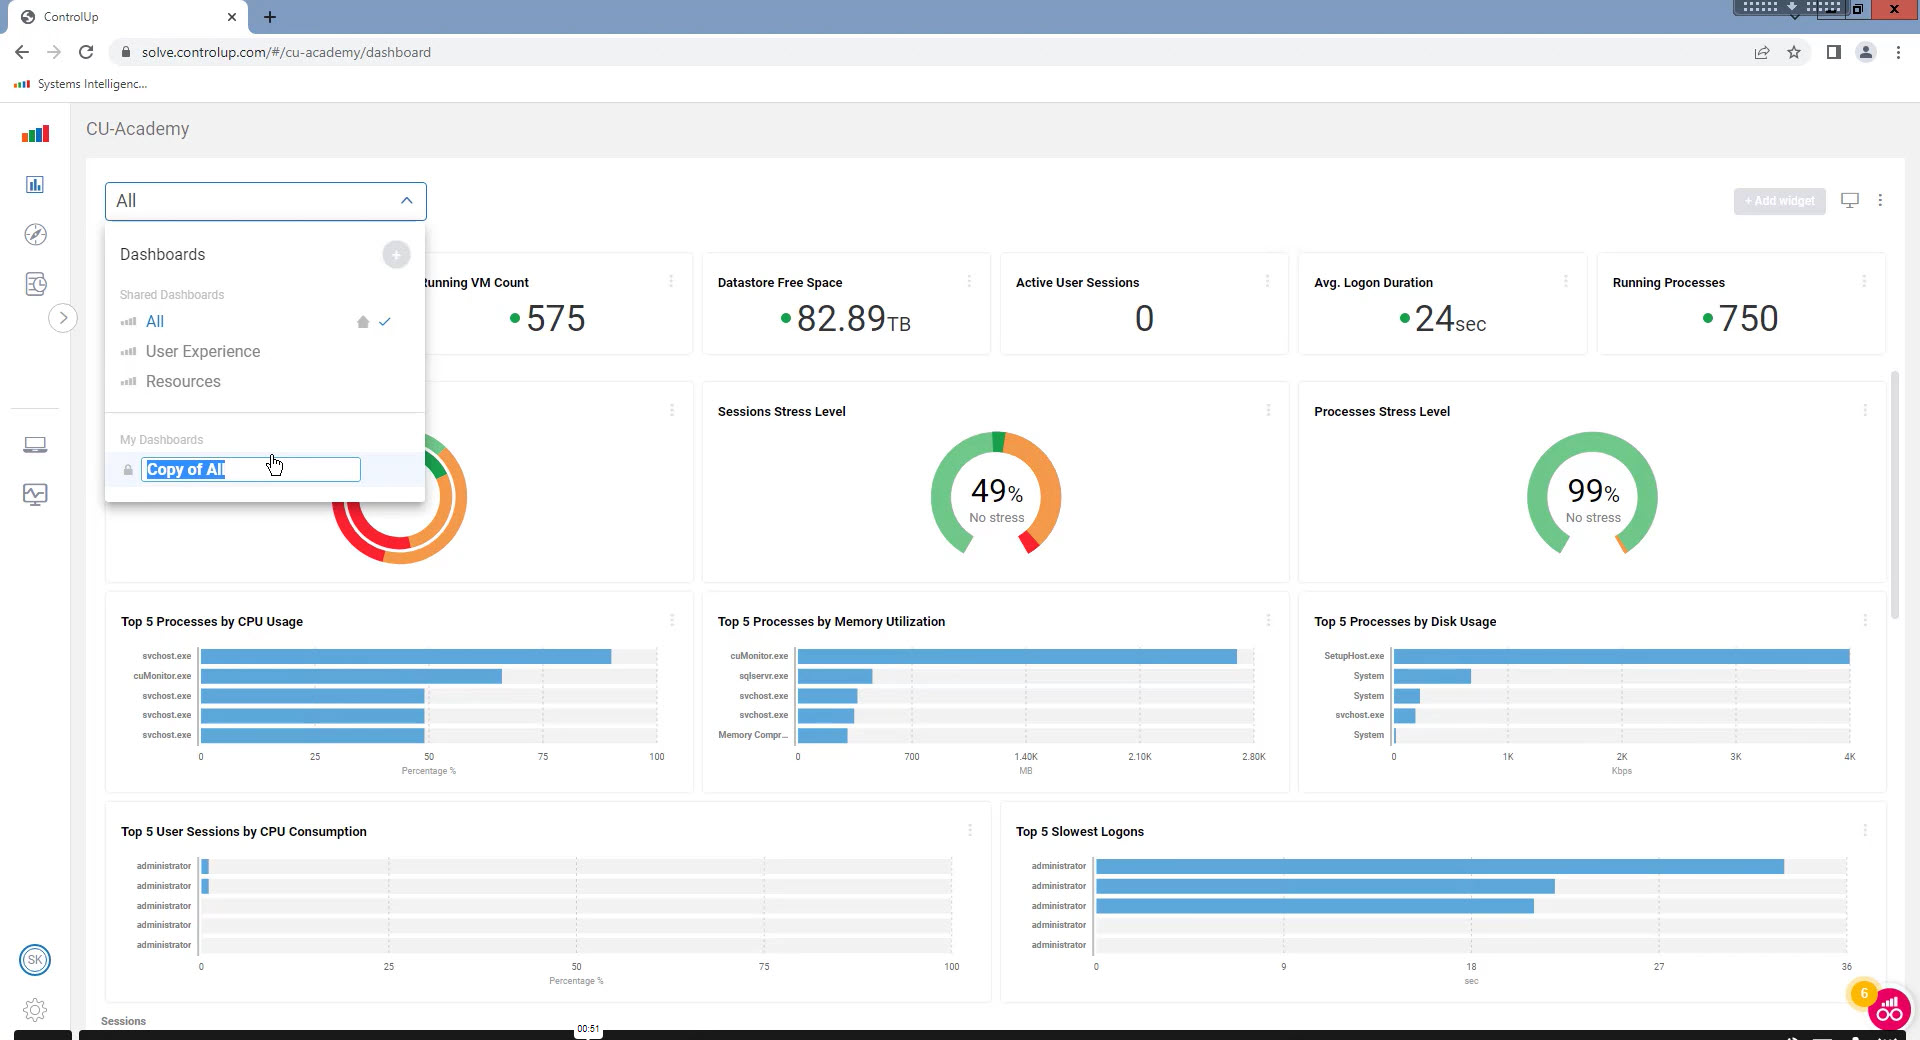Screen dimensions: 1920x1040
Task: Open the reports history icon in sidebar
Action: click(35, 284)
